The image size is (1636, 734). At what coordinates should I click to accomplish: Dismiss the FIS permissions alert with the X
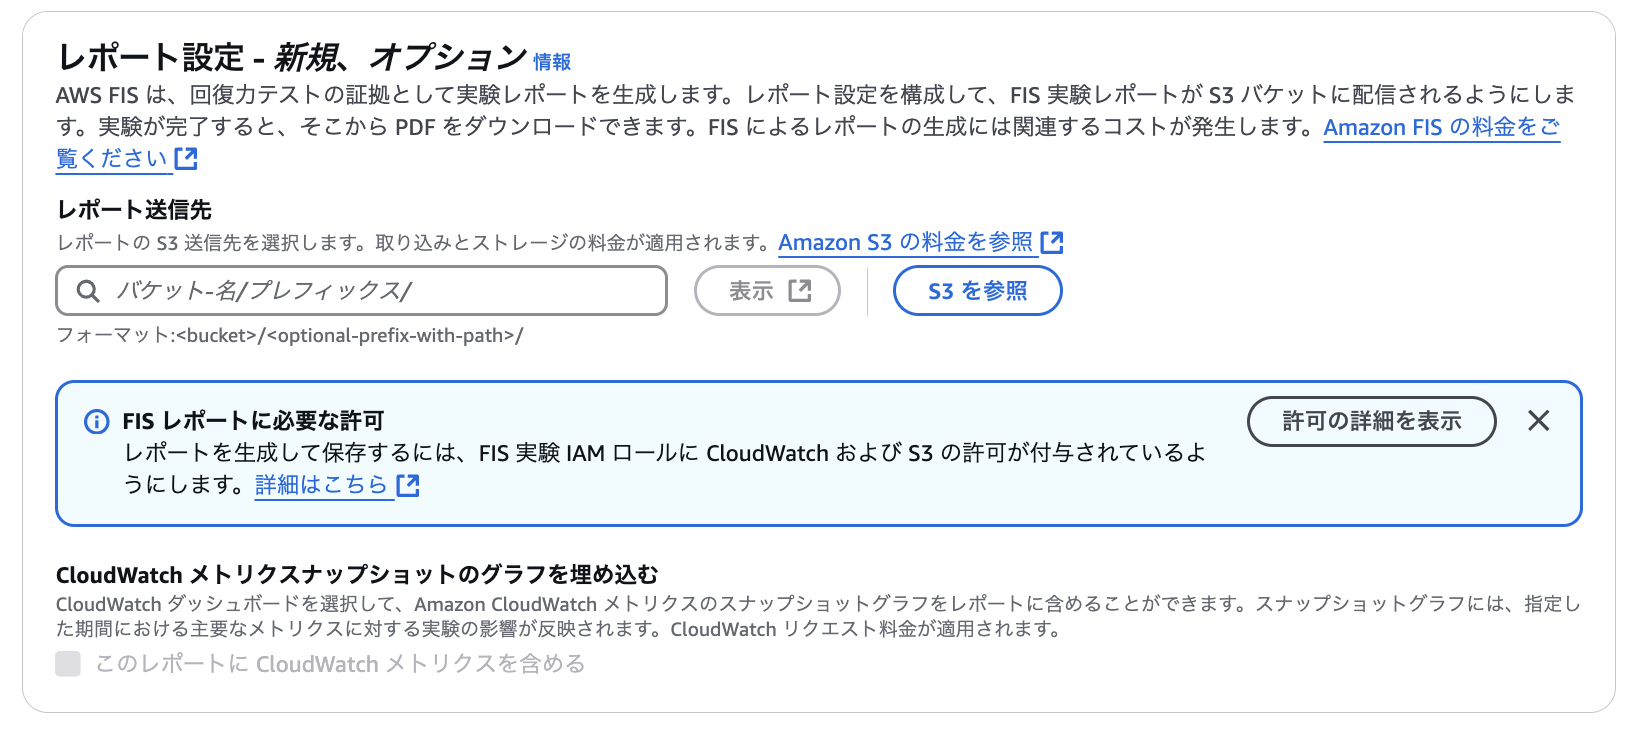(x=1538, y=422)
